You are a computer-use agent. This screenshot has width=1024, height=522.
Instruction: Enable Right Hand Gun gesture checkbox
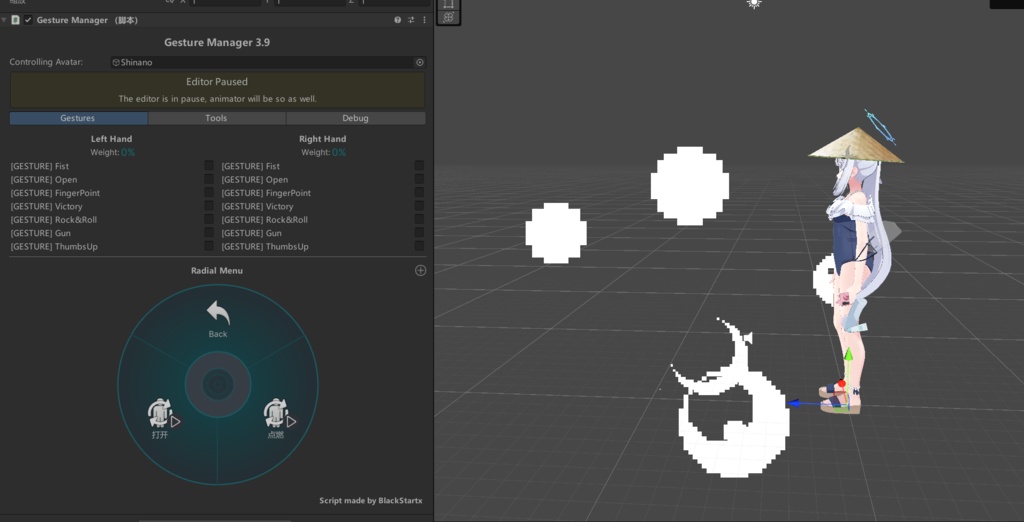pos(419,233)
